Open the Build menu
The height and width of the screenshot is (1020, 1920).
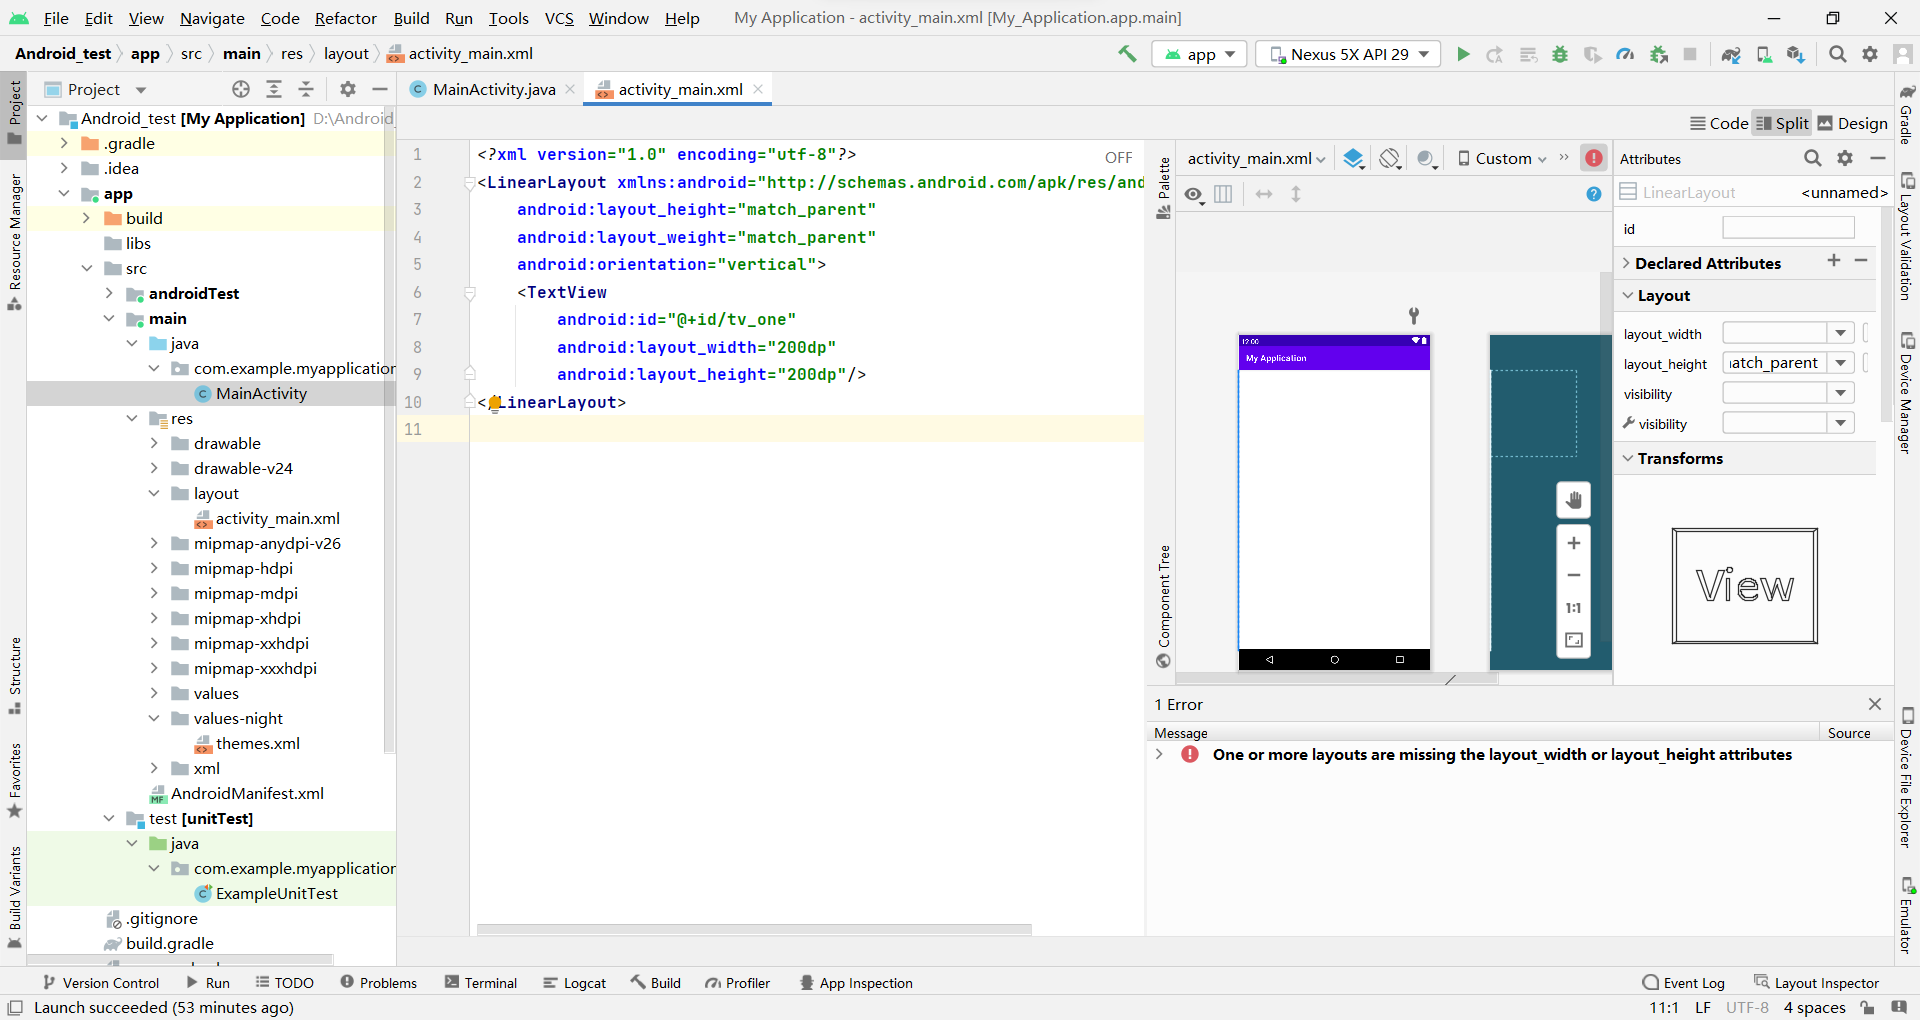click(x=411, y=18)
